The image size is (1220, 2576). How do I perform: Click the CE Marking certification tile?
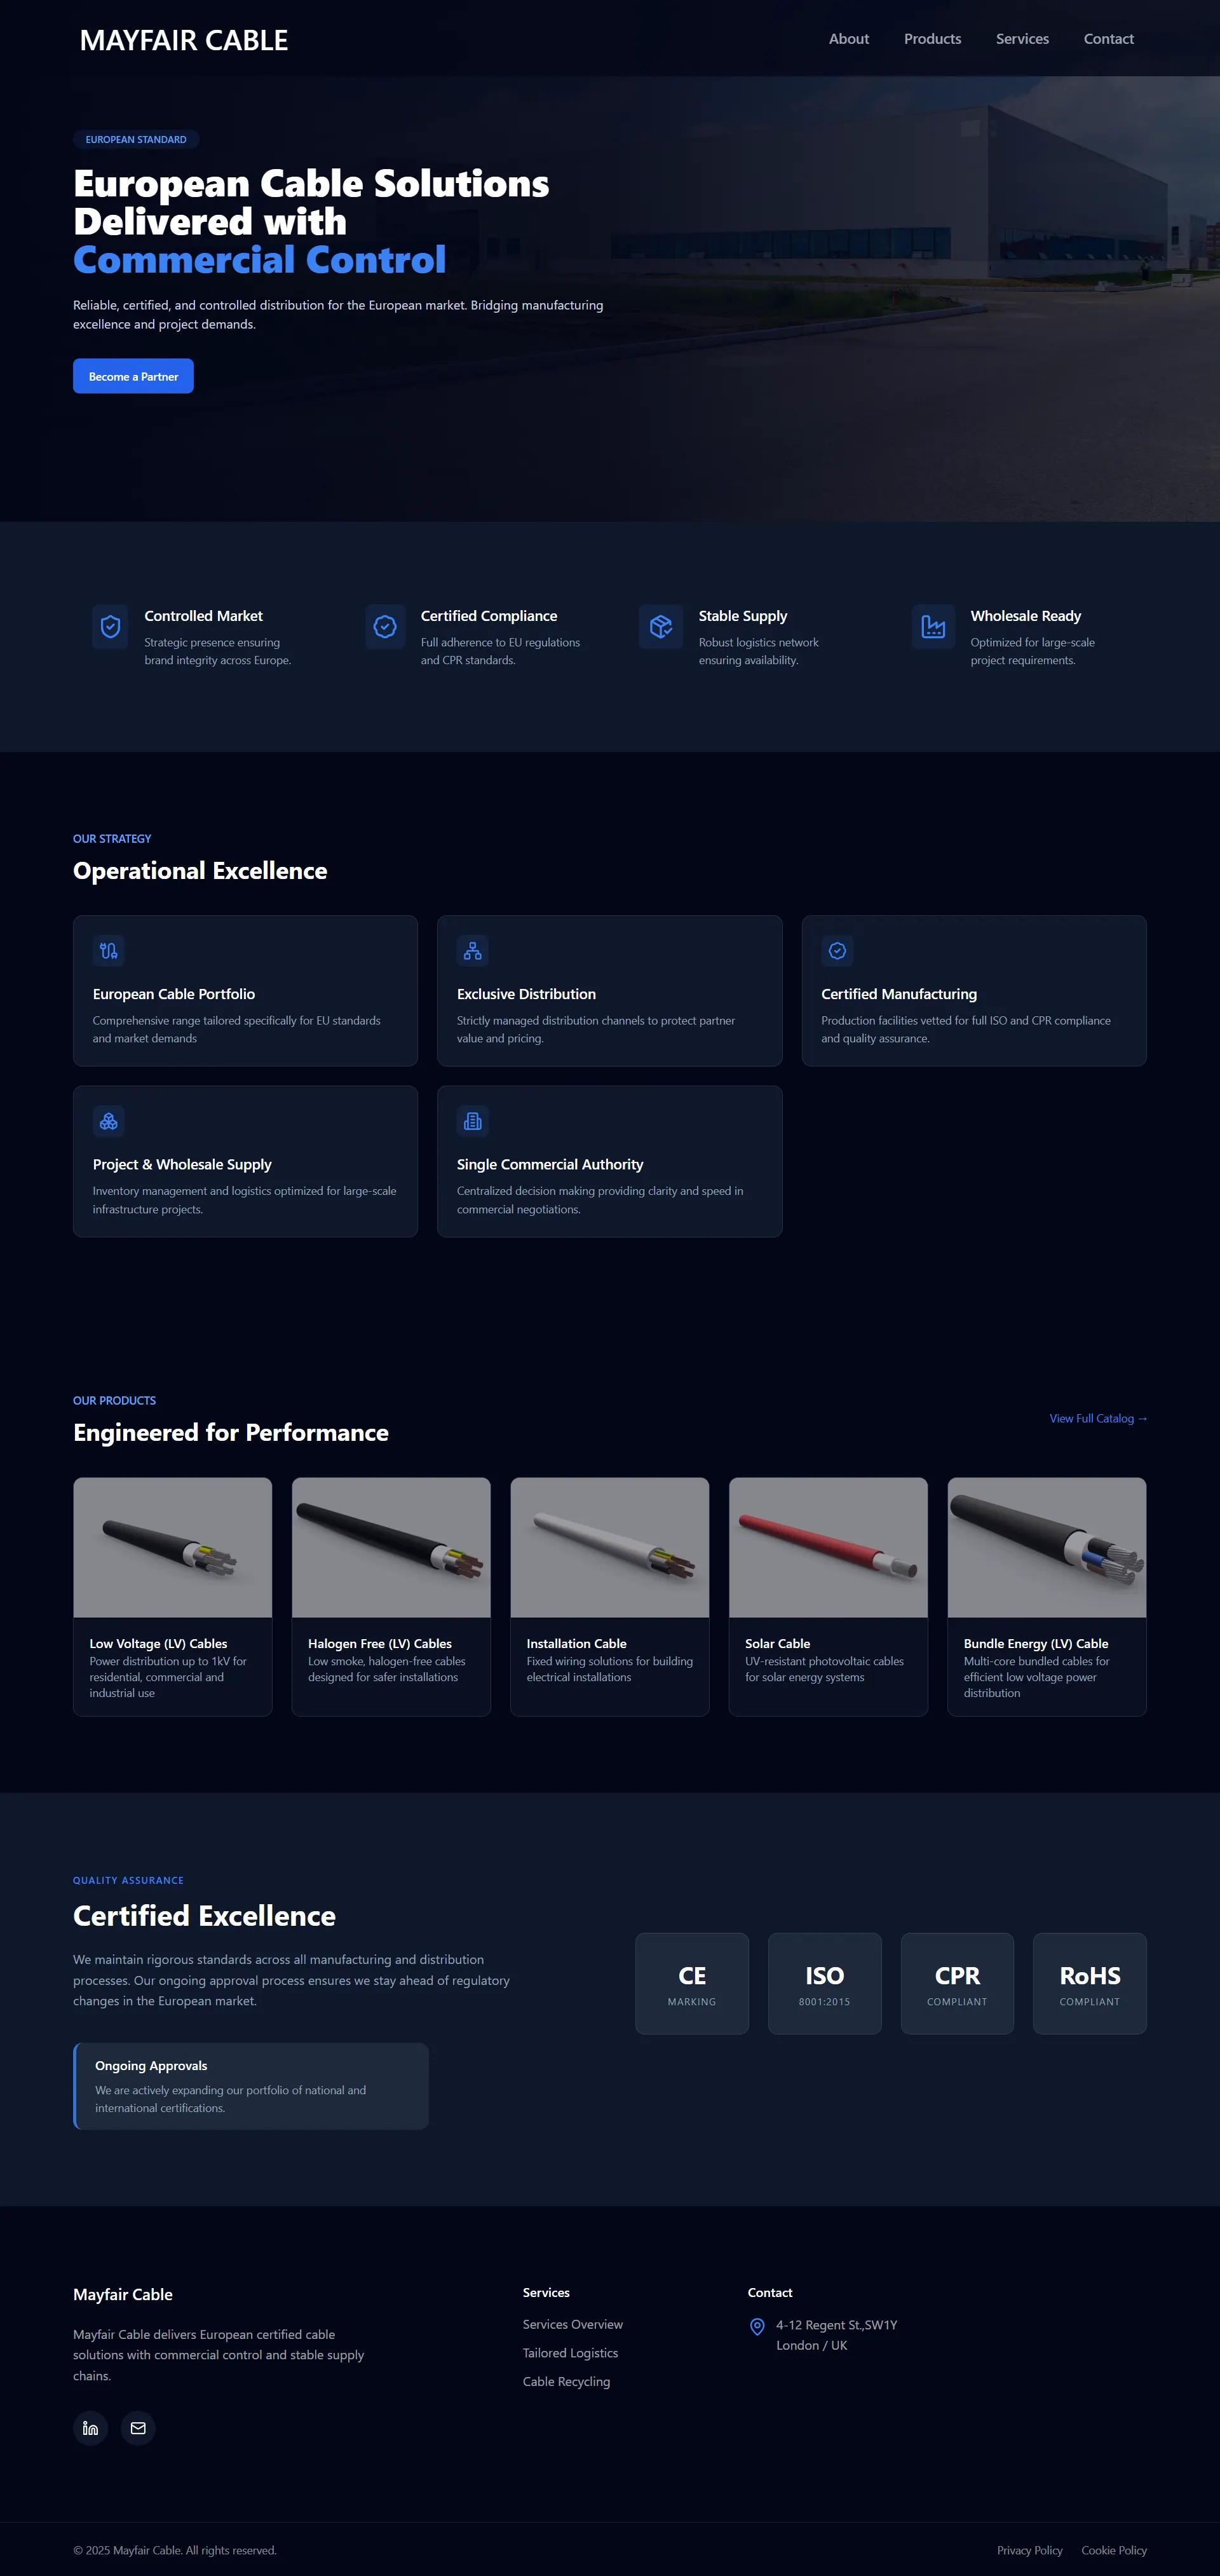(692, 1983)
